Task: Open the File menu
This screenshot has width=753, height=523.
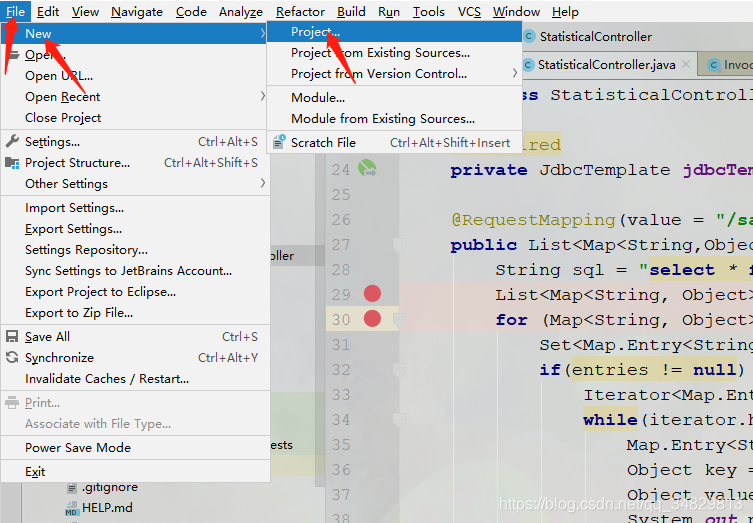Action: click(x=15, y=12)
